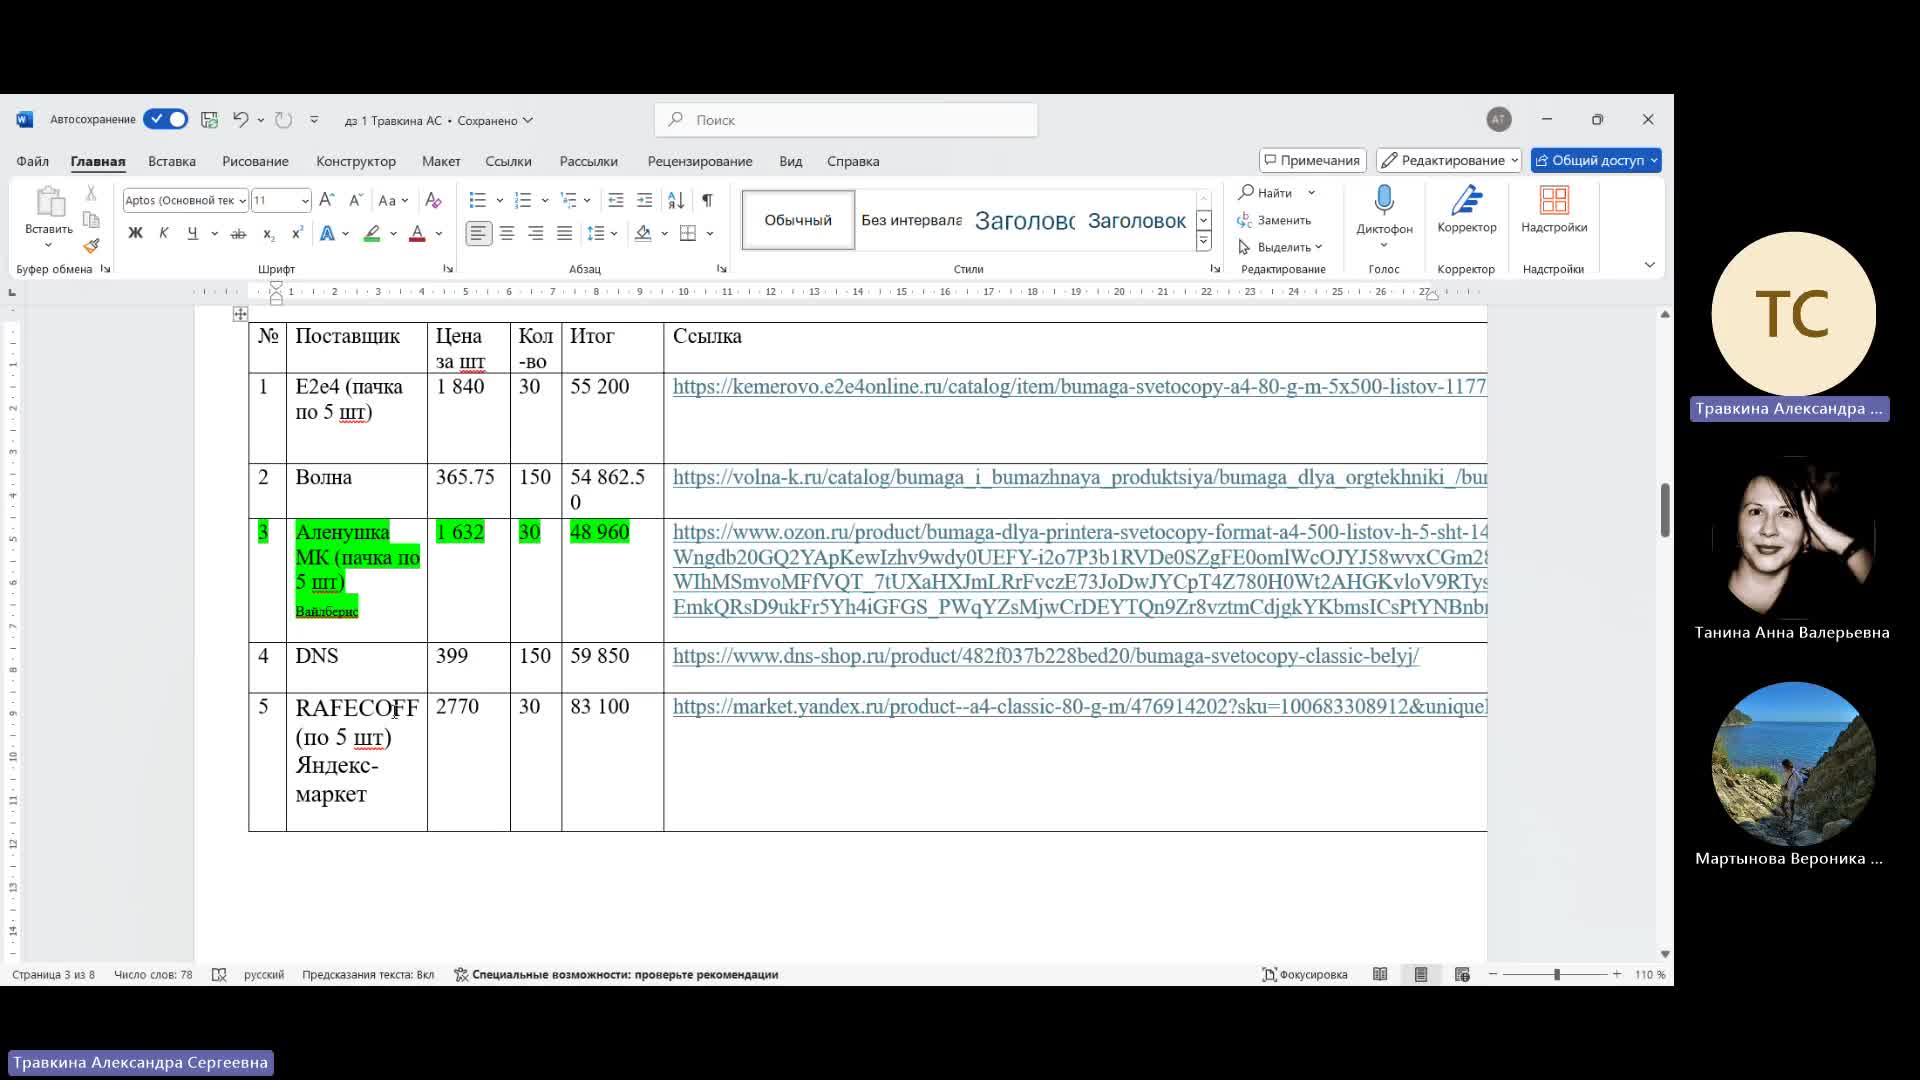
Task: Apply superscript formatting
Action: click(297, 233)
